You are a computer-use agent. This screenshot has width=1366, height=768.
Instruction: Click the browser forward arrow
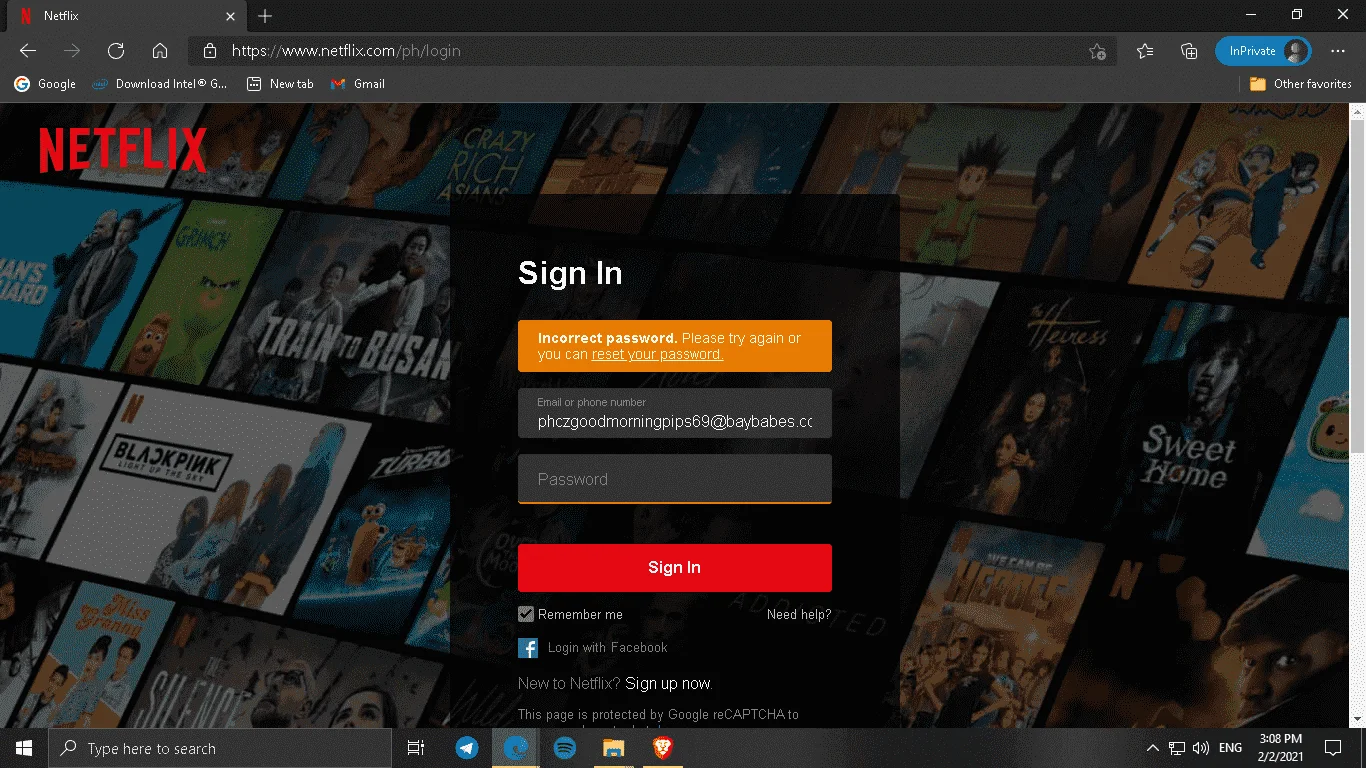coord(72,51)
